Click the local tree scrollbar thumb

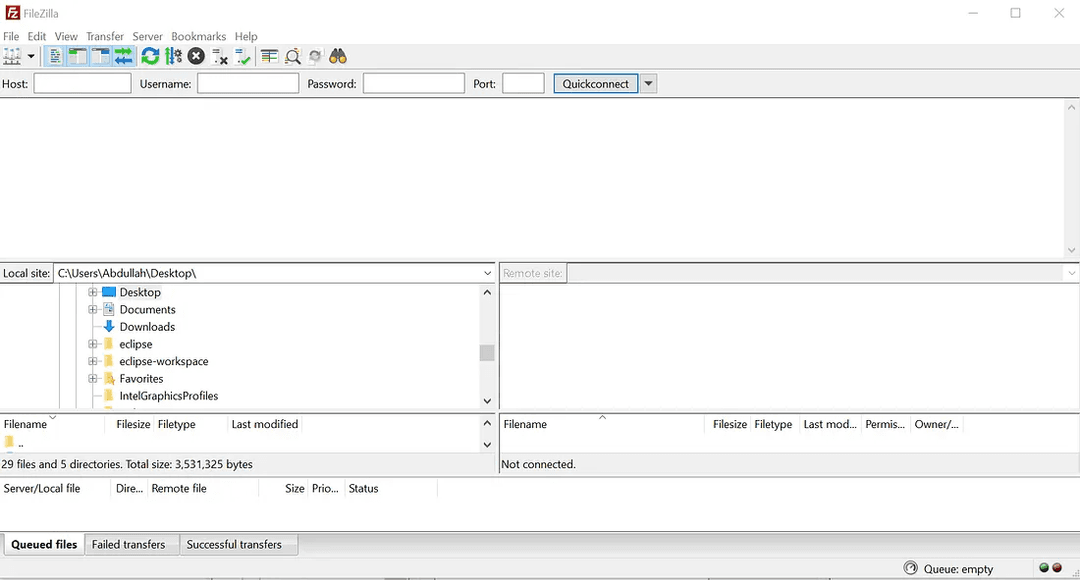487,353
